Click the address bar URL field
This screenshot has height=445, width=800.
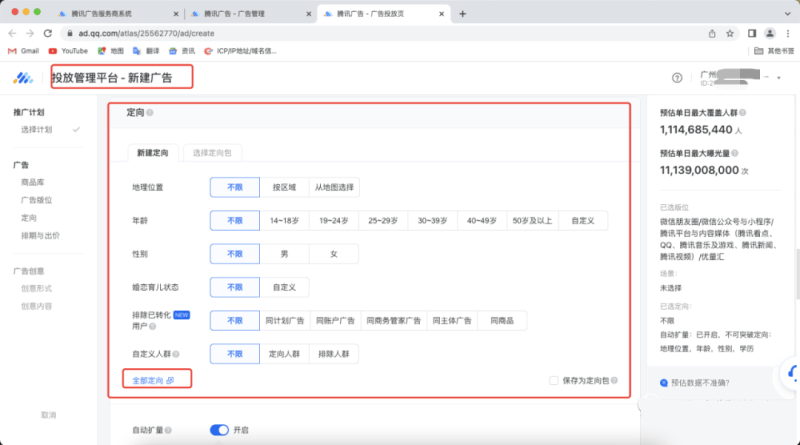click(383, 33)
